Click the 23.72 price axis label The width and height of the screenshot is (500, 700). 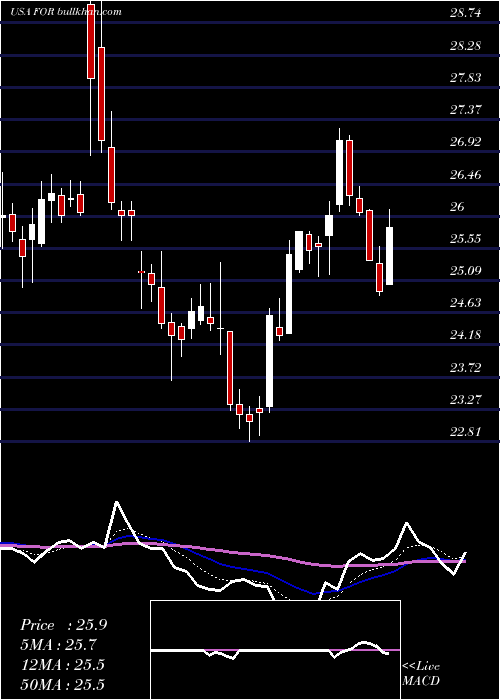point(466,368)
